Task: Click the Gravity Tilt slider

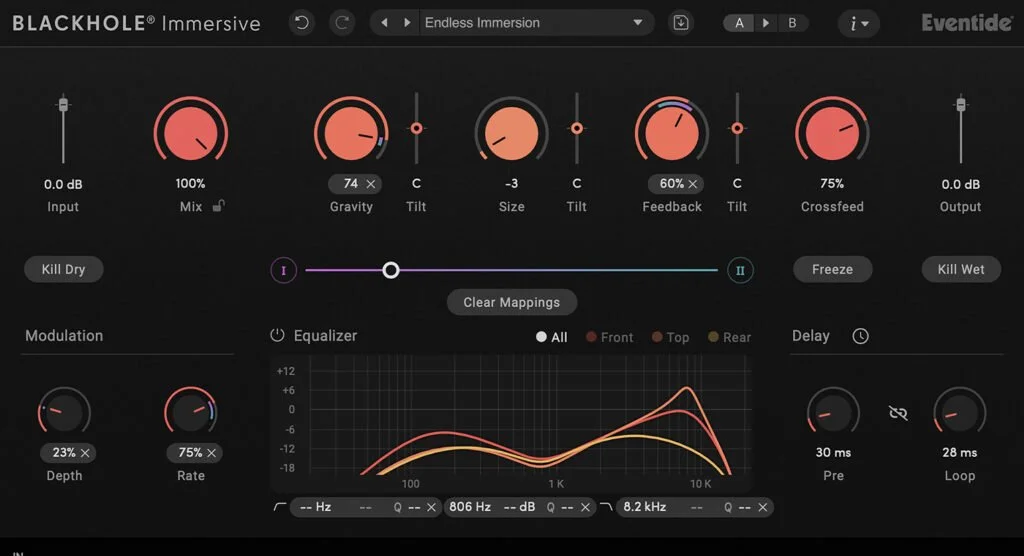Action: (x=416, y=128)
